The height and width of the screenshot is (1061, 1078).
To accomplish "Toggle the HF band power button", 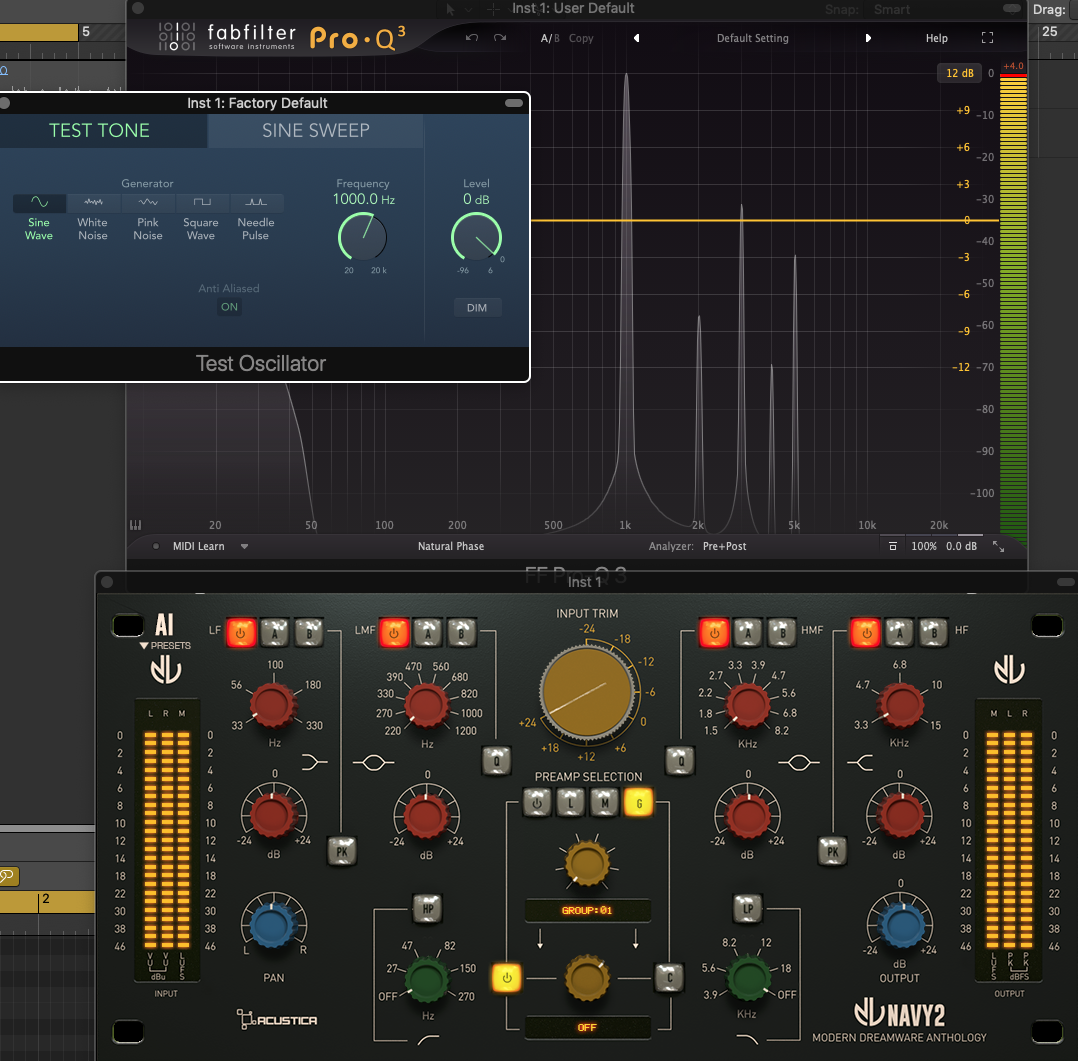I will [866, 632].
